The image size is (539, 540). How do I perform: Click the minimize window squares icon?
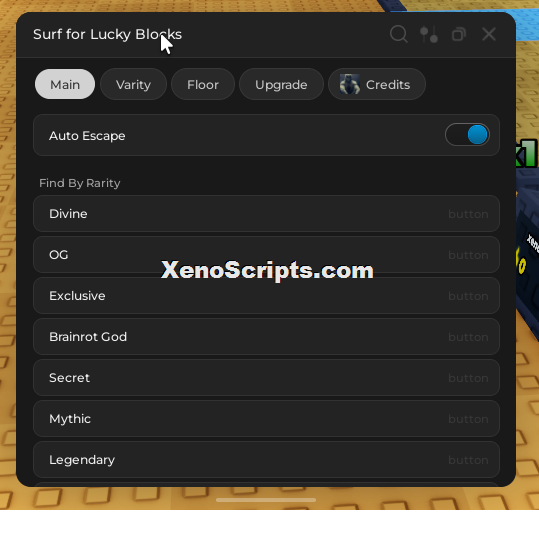[x=459, y=34]
